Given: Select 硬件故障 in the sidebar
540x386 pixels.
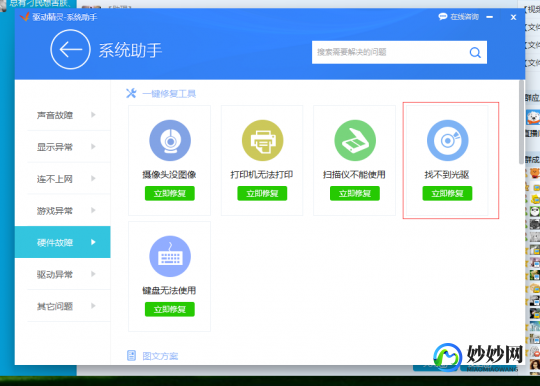Looking at the screenshot, I should click(x=62, y=242).
